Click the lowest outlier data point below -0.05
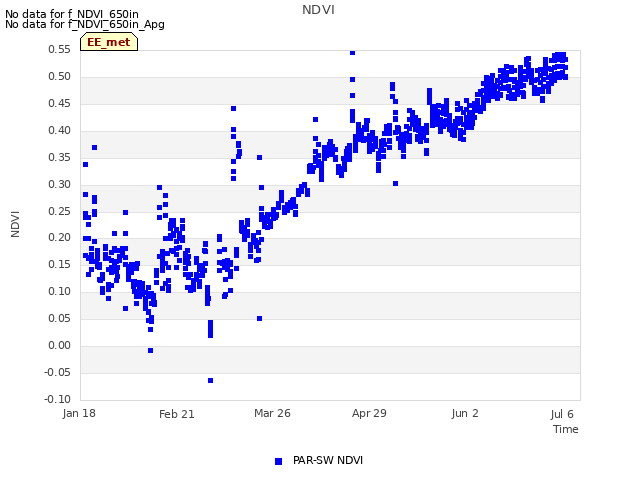This screenshot has width=640, height=480. 210,380
